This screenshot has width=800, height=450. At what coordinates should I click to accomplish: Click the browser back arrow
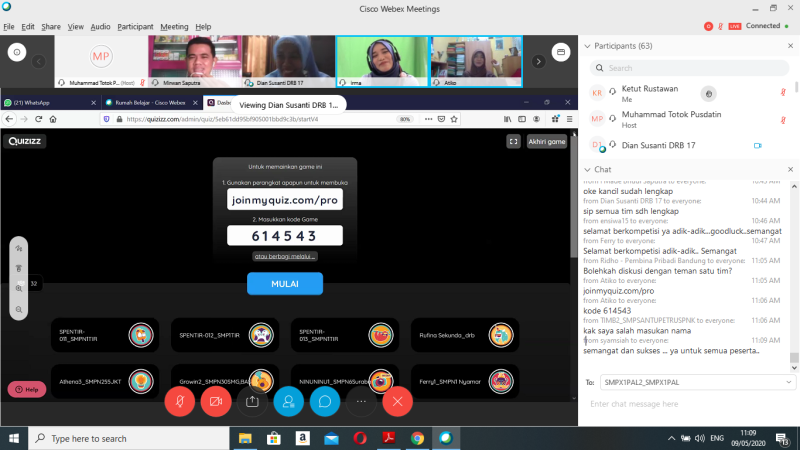[x=9, y=119]
